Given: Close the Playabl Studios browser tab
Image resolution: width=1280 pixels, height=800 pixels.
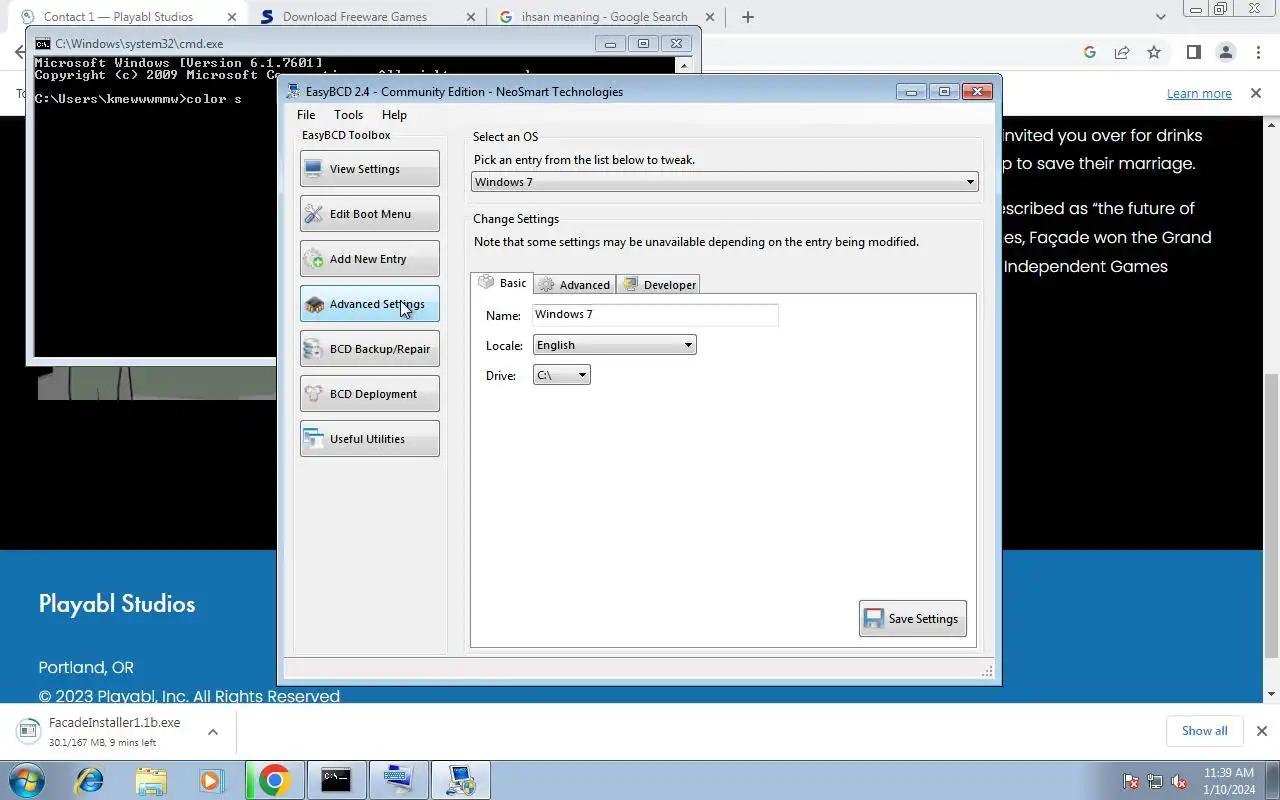Looking at the screenshot, I should click(231, 17).
